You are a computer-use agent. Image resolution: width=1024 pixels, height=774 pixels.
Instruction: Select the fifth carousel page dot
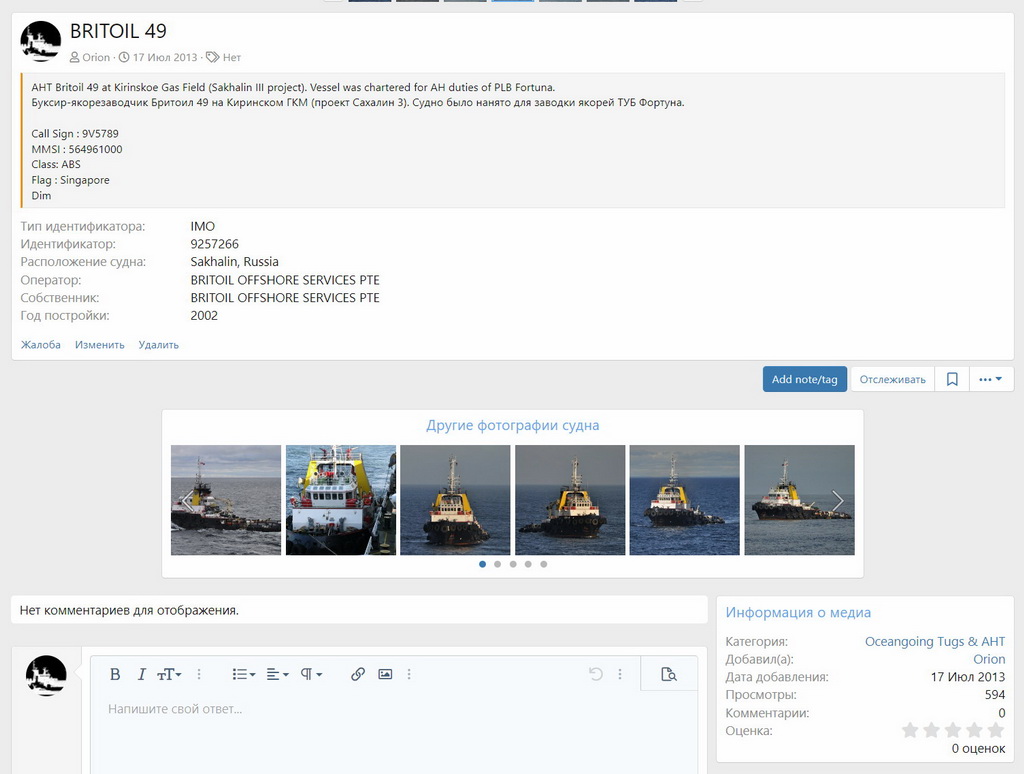point(544,564)
